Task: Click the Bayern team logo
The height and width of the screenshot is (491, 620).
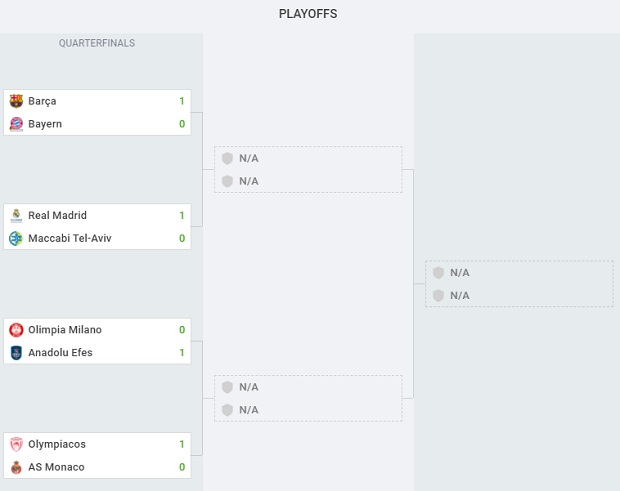Action: (16, 124)
